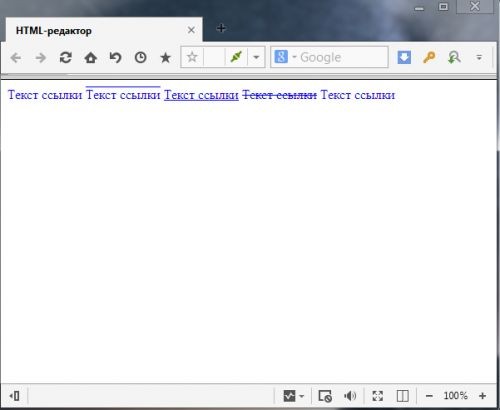Open the home page via house icon
500x410 pixels.
tap(90, 58)
